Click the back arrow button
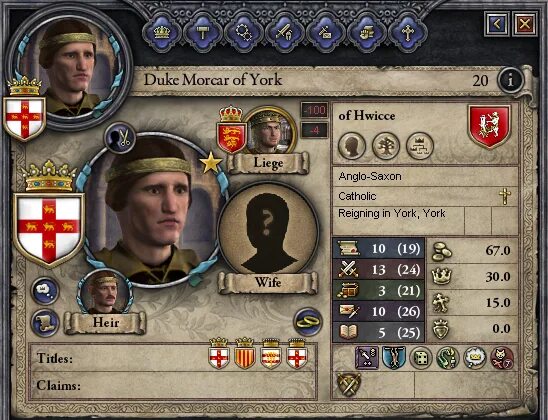 [497, 24]
